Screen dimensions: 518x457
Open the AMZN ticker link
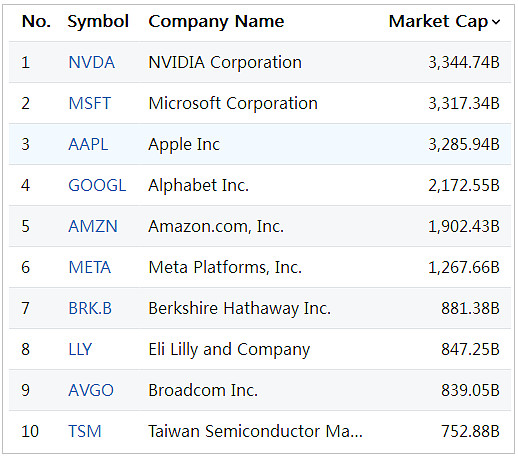click(x=93, y=226)
